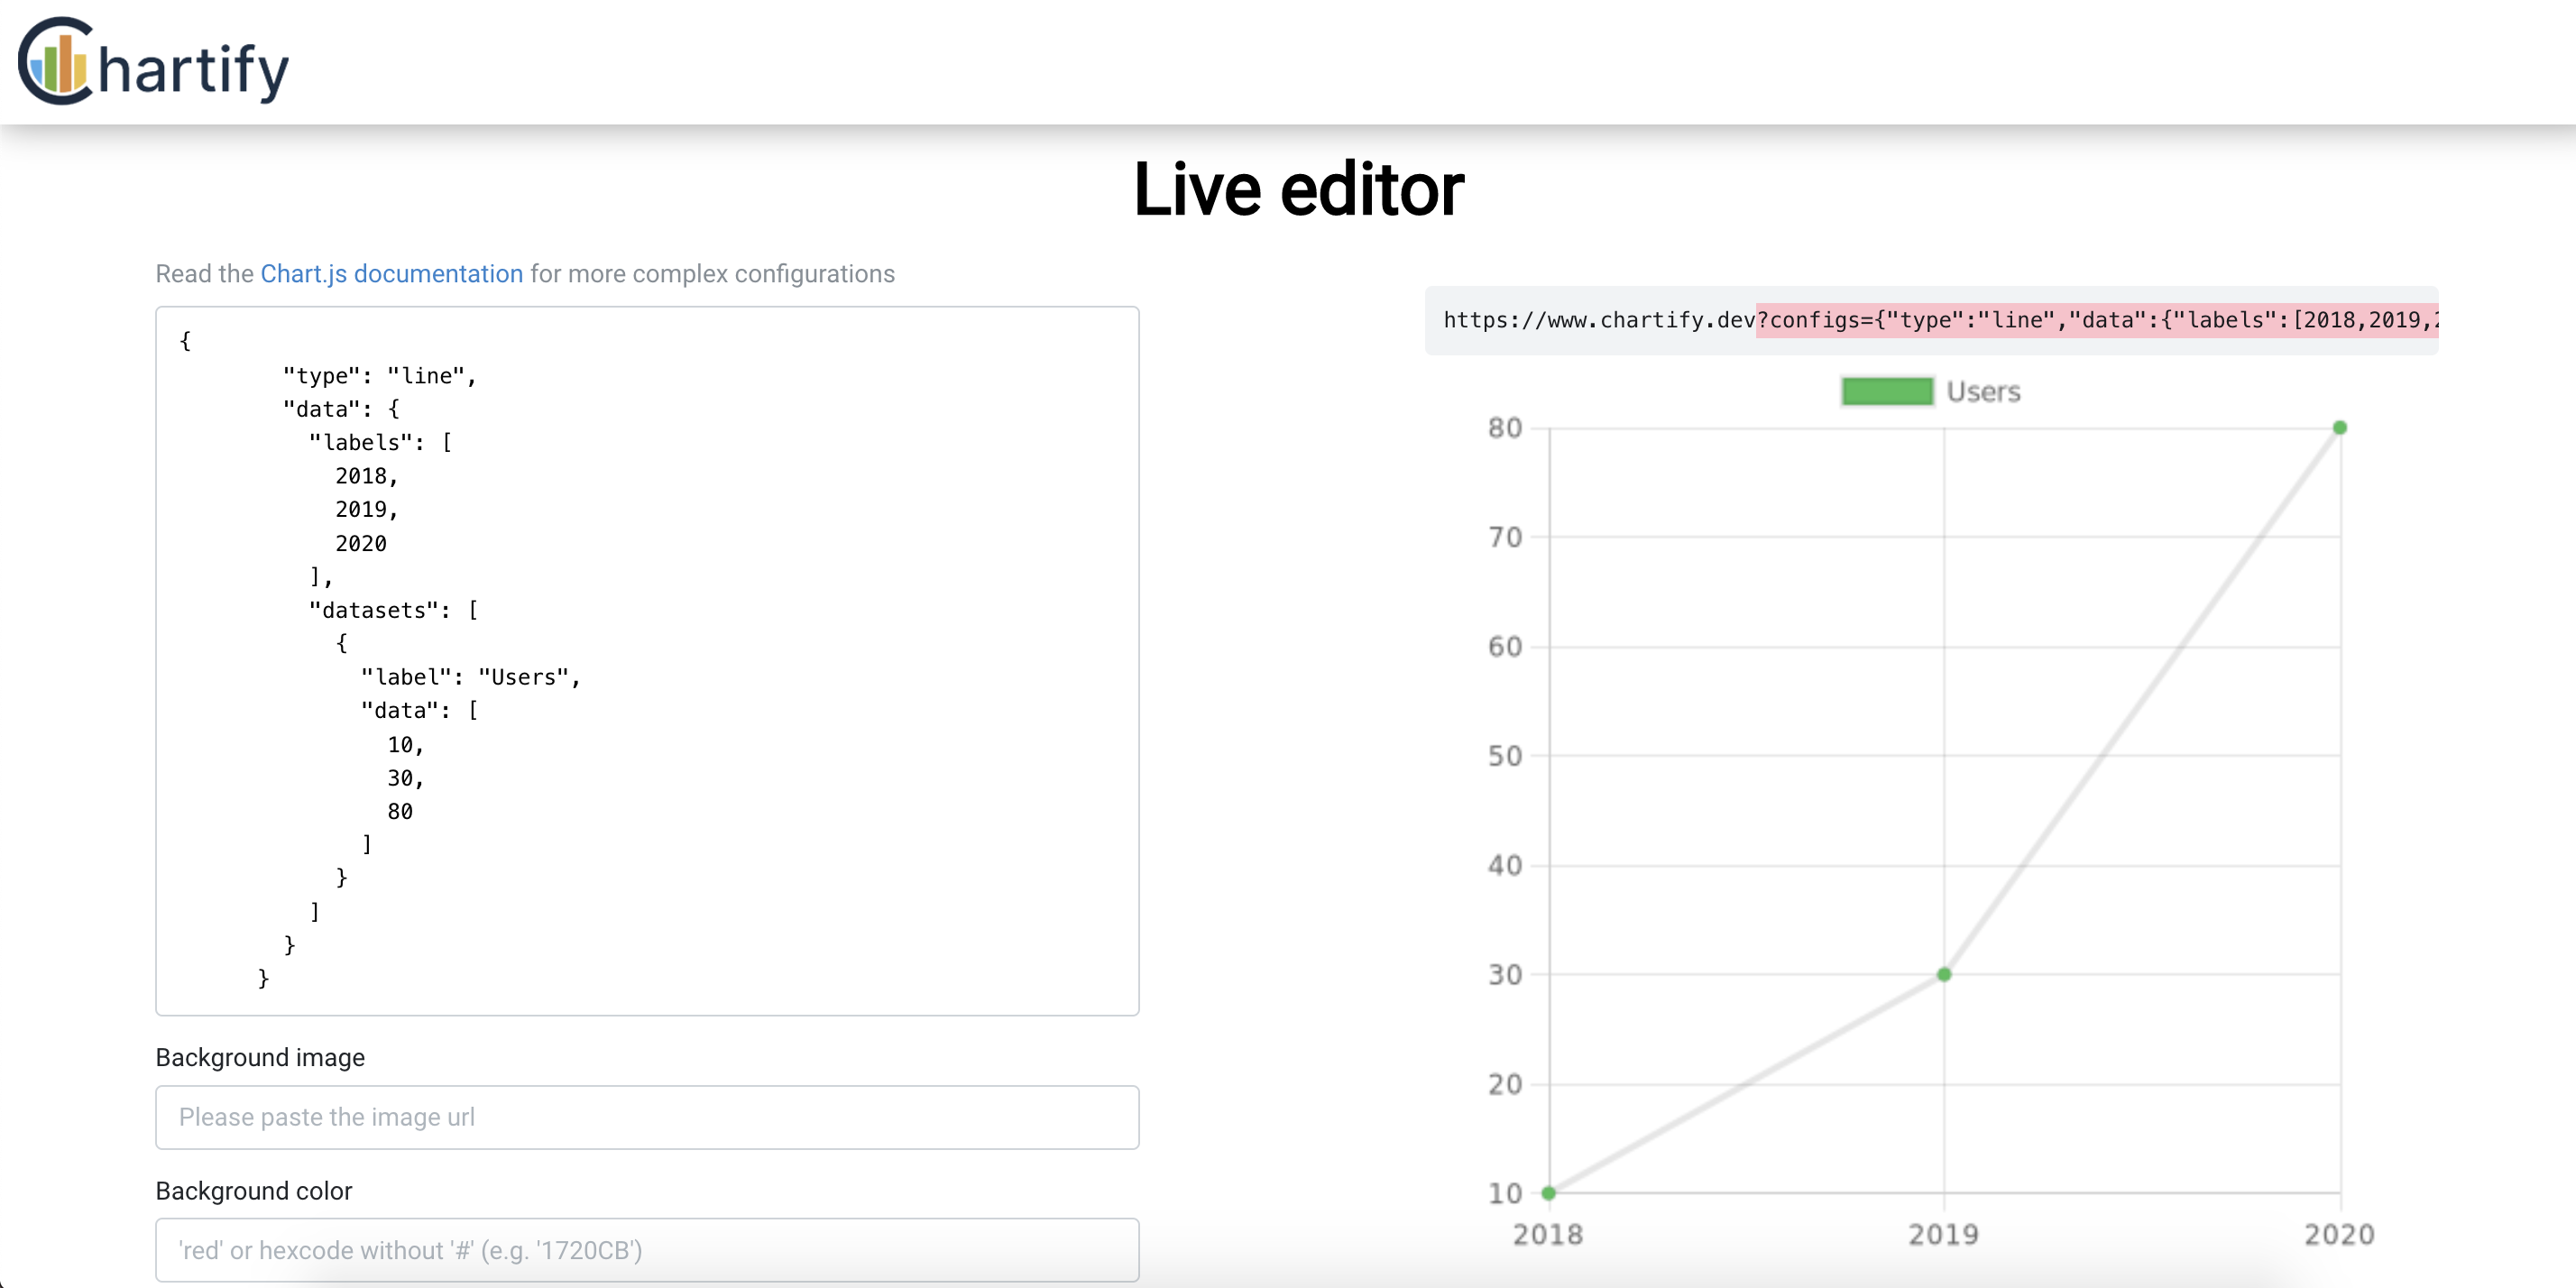Click the Live editor heading

click(x=1298, y=190)
